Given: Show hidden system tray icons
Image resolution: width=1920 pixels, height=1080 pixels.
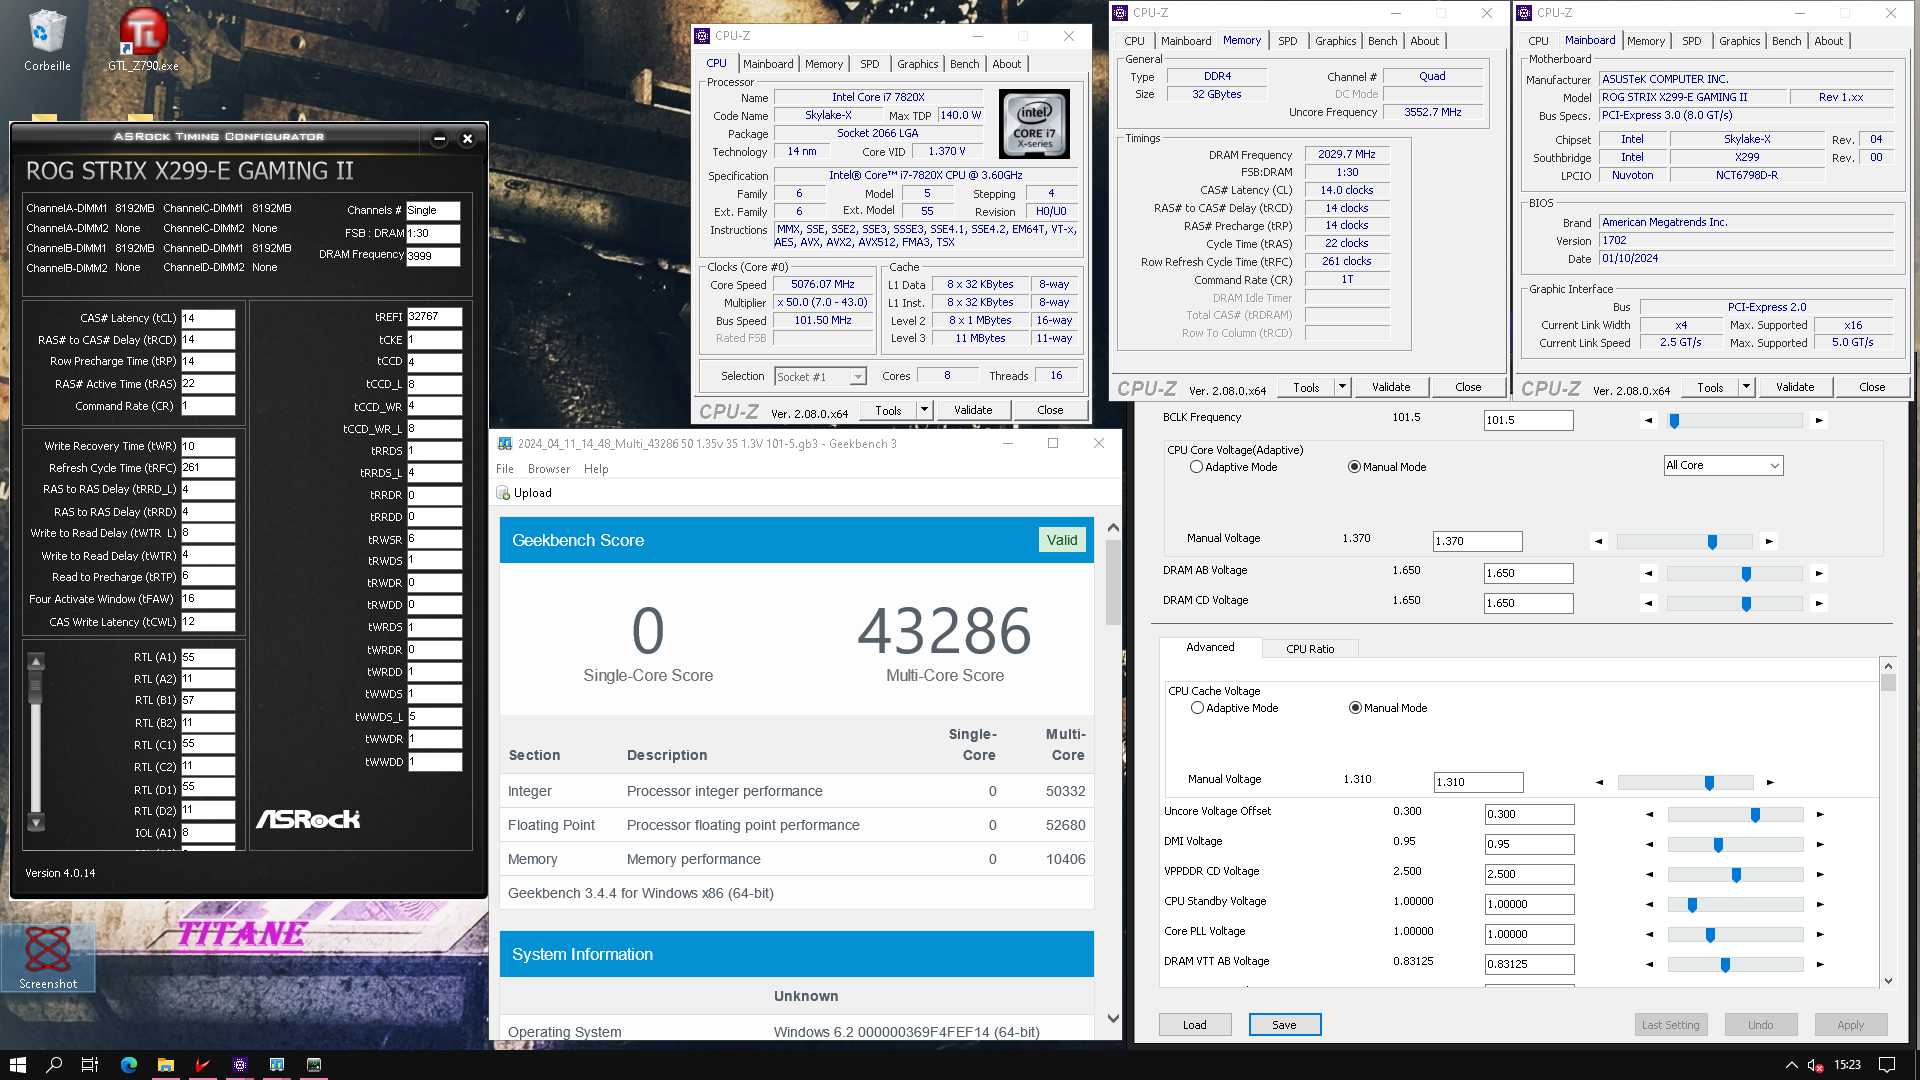Looking at the screenshot, I should point(1791,1065).
